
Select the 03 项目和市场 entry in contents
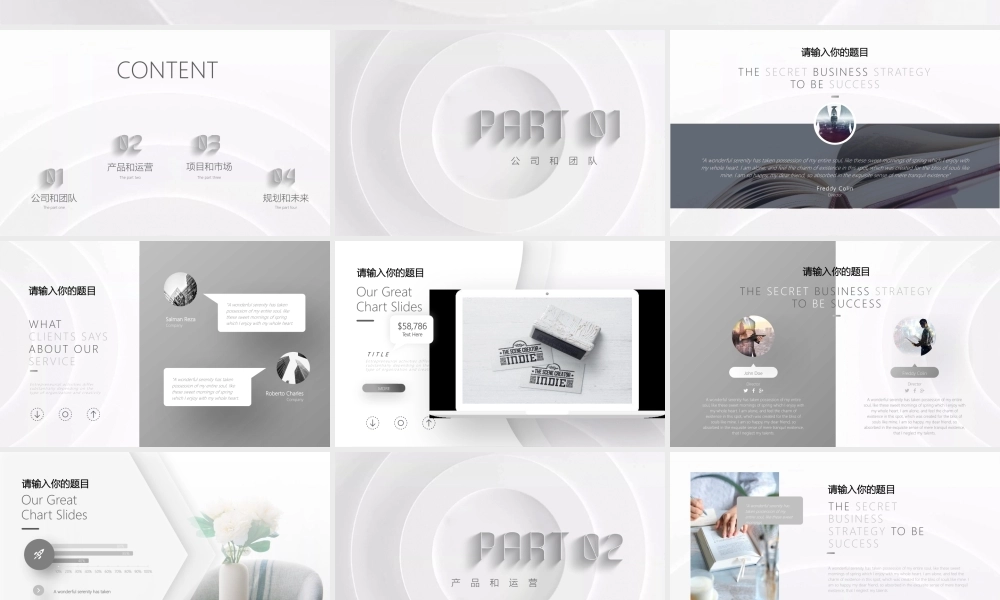(209, 157)
